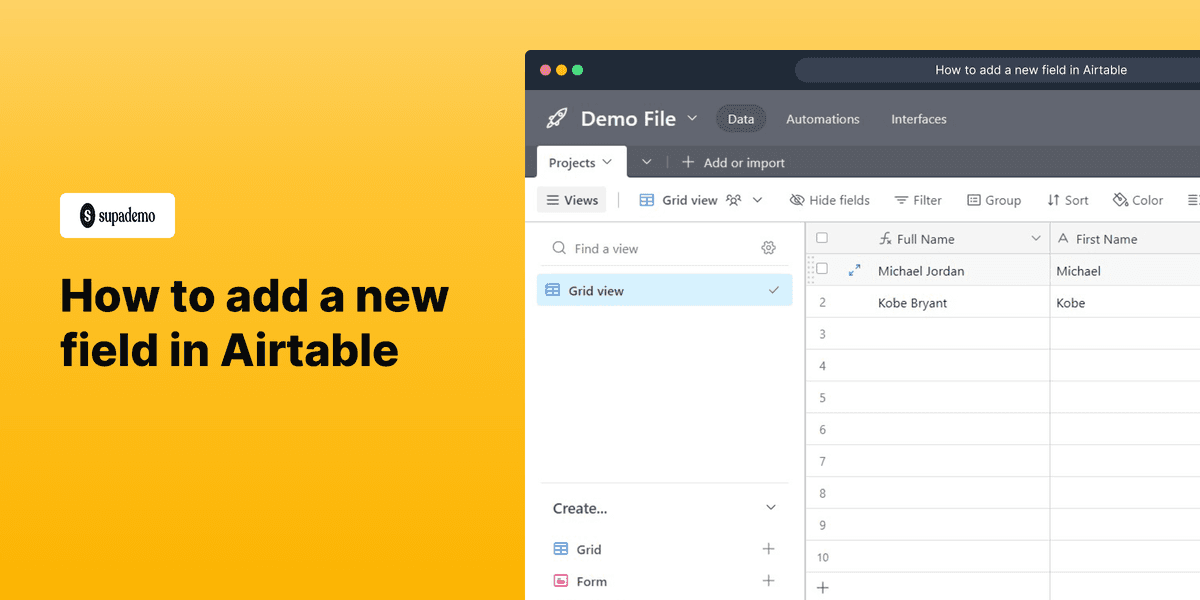Screen dimensions: 1200x600
Task: Toggle Hide fields in the toolbar
Action: 829,200
